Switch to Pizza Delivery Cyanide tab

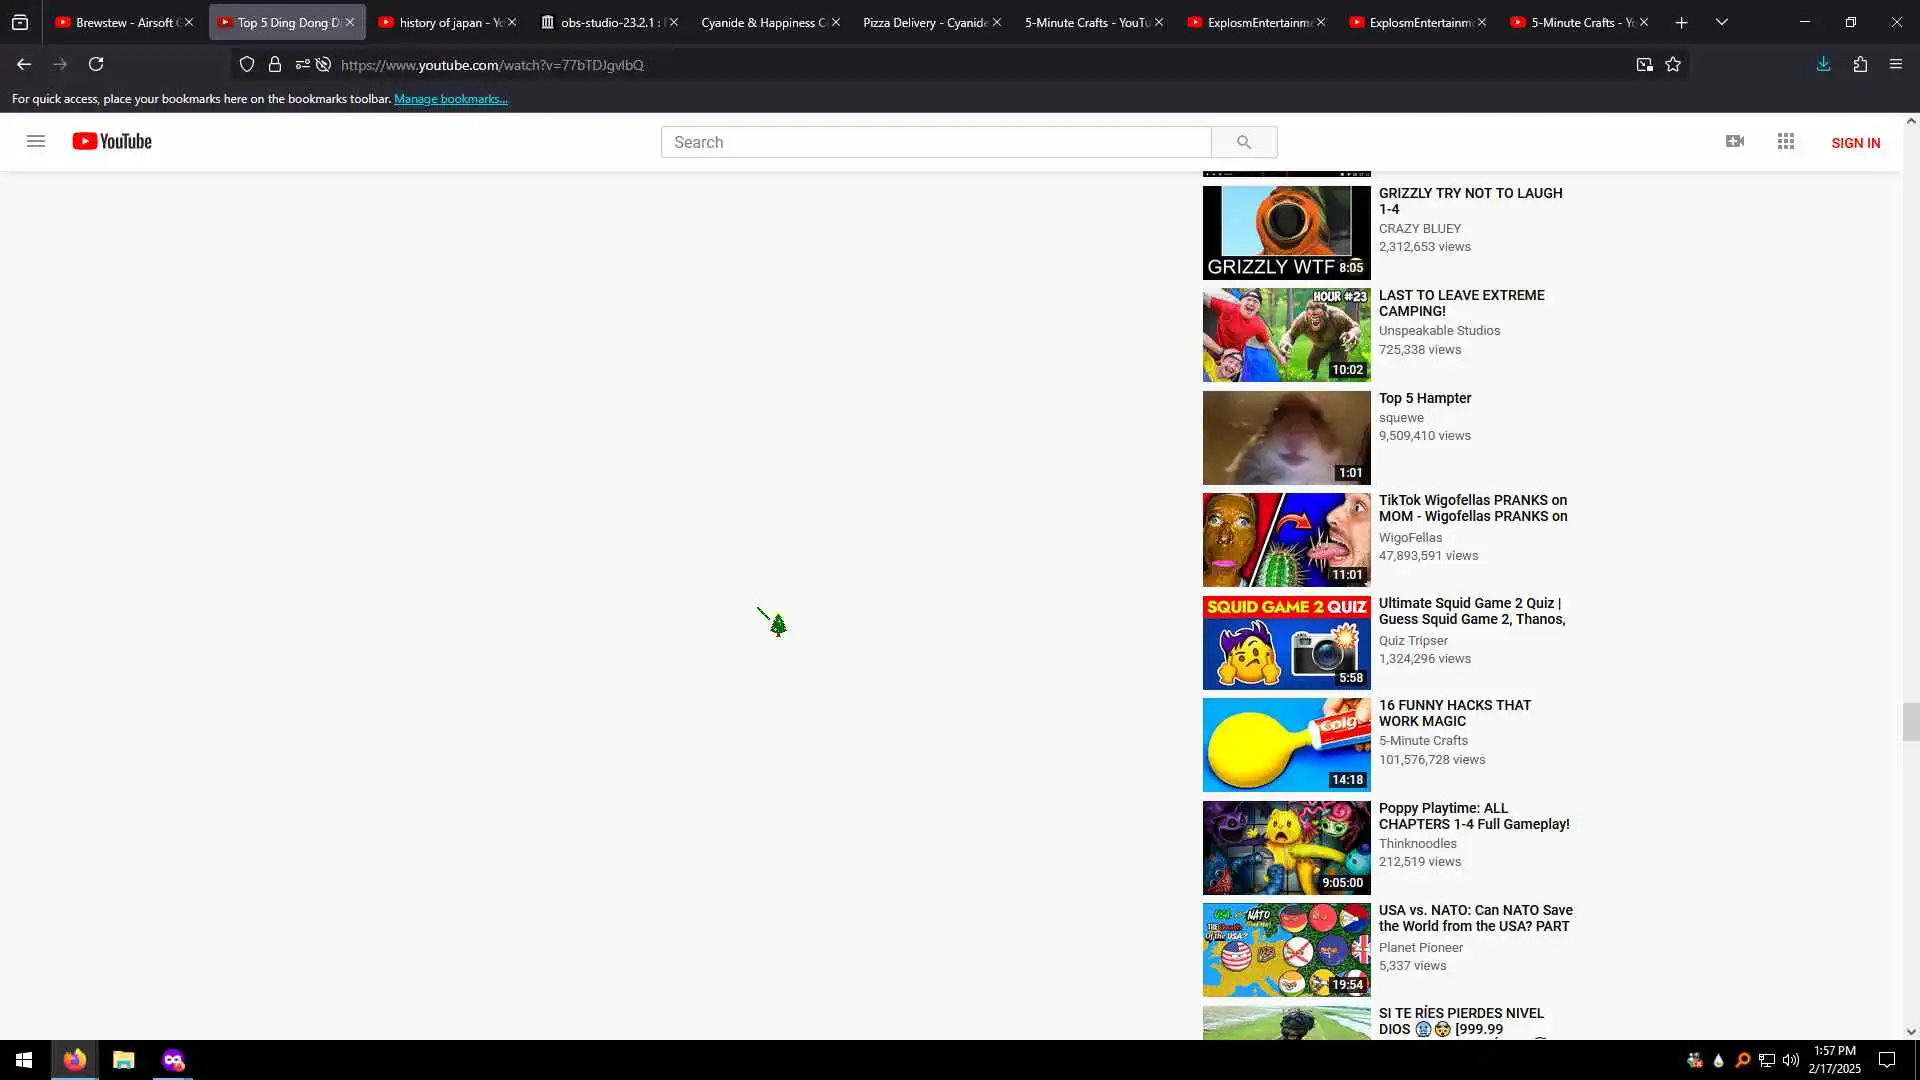coord(924,22)
